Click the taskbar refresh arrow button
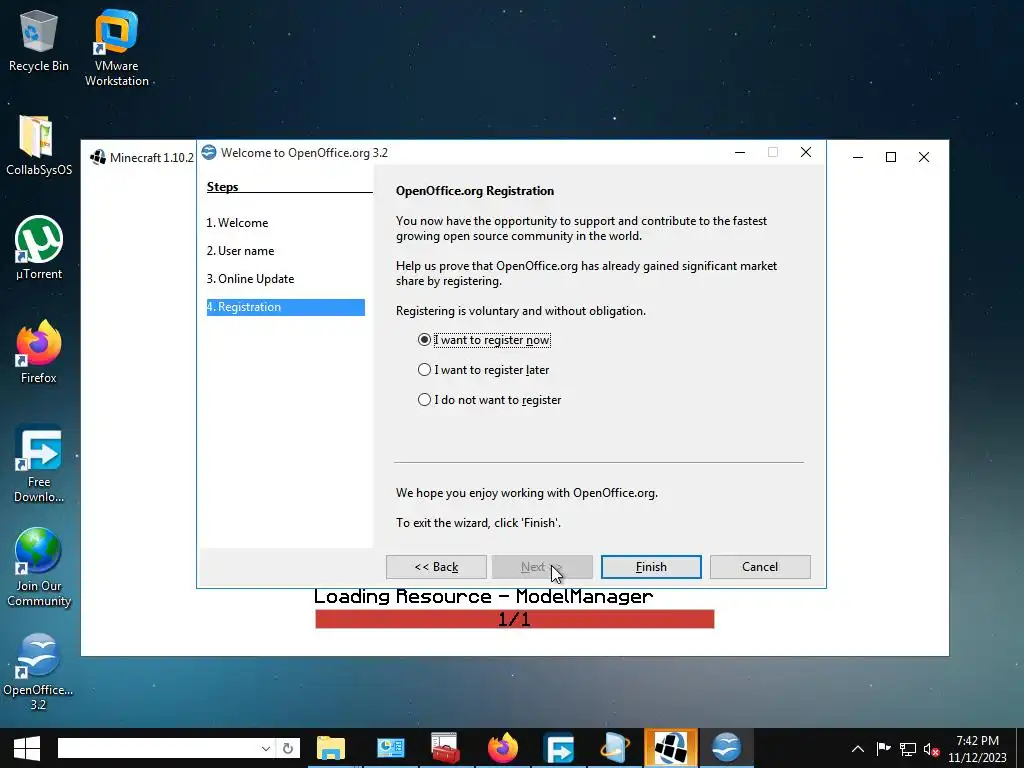 pyautogui.click(x=287, y=748)
